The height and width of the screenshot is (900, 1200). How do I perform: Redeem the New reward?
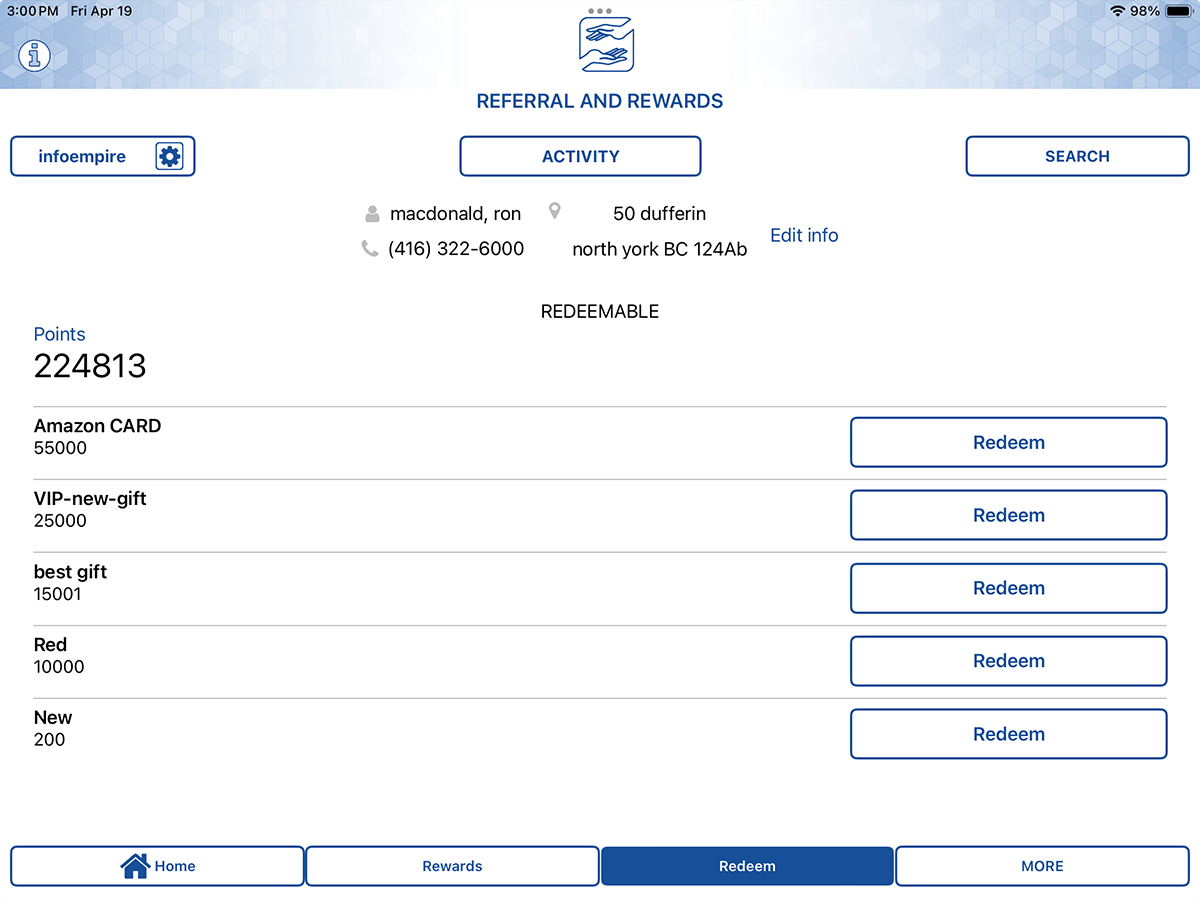(1008, 734)
